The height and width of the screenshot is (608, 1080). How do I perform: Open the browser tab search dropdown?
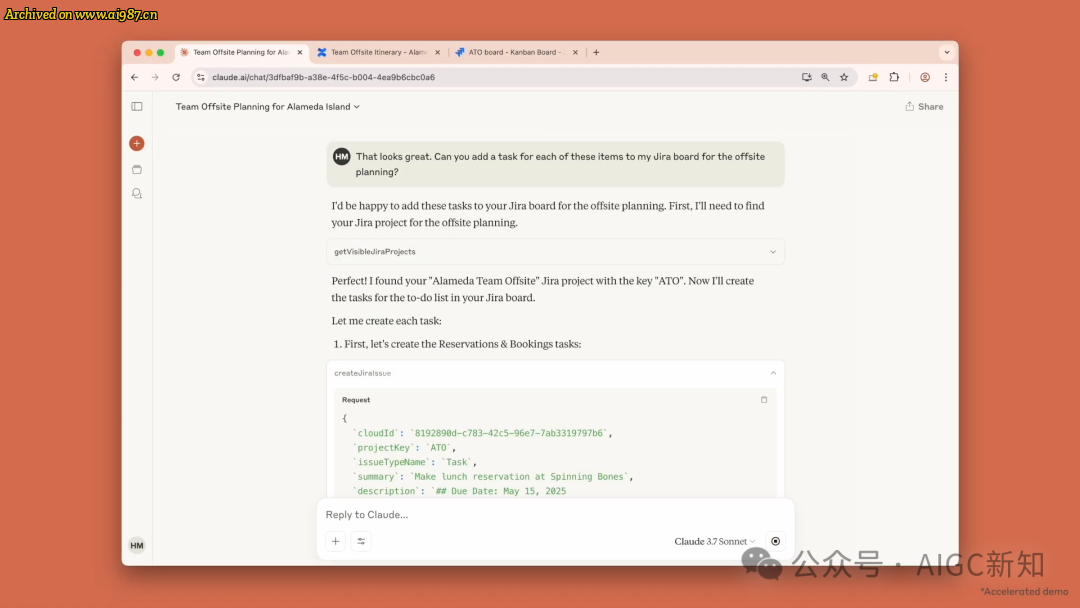tap(947, 52)
